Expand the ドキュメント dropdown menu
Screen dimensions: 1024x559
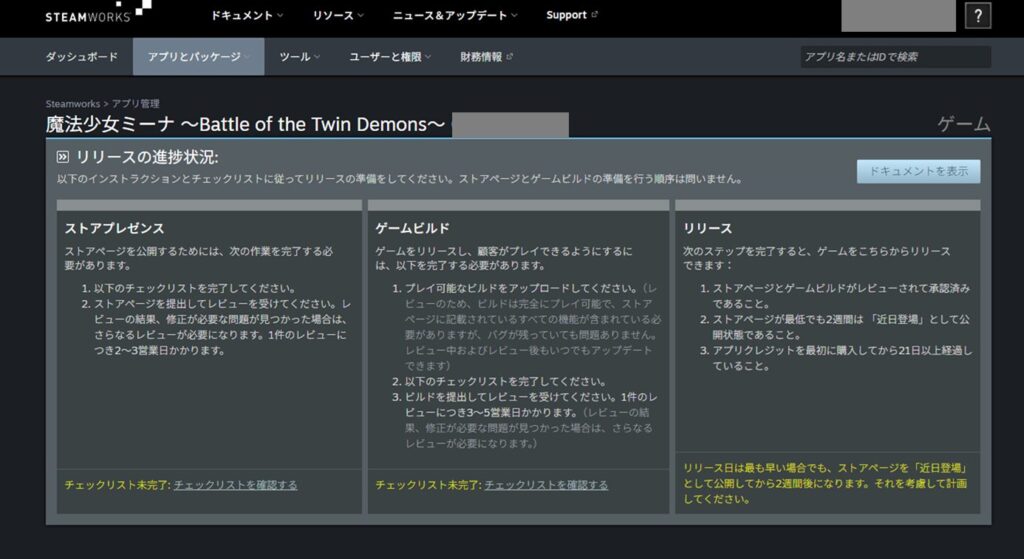[247, 16]
